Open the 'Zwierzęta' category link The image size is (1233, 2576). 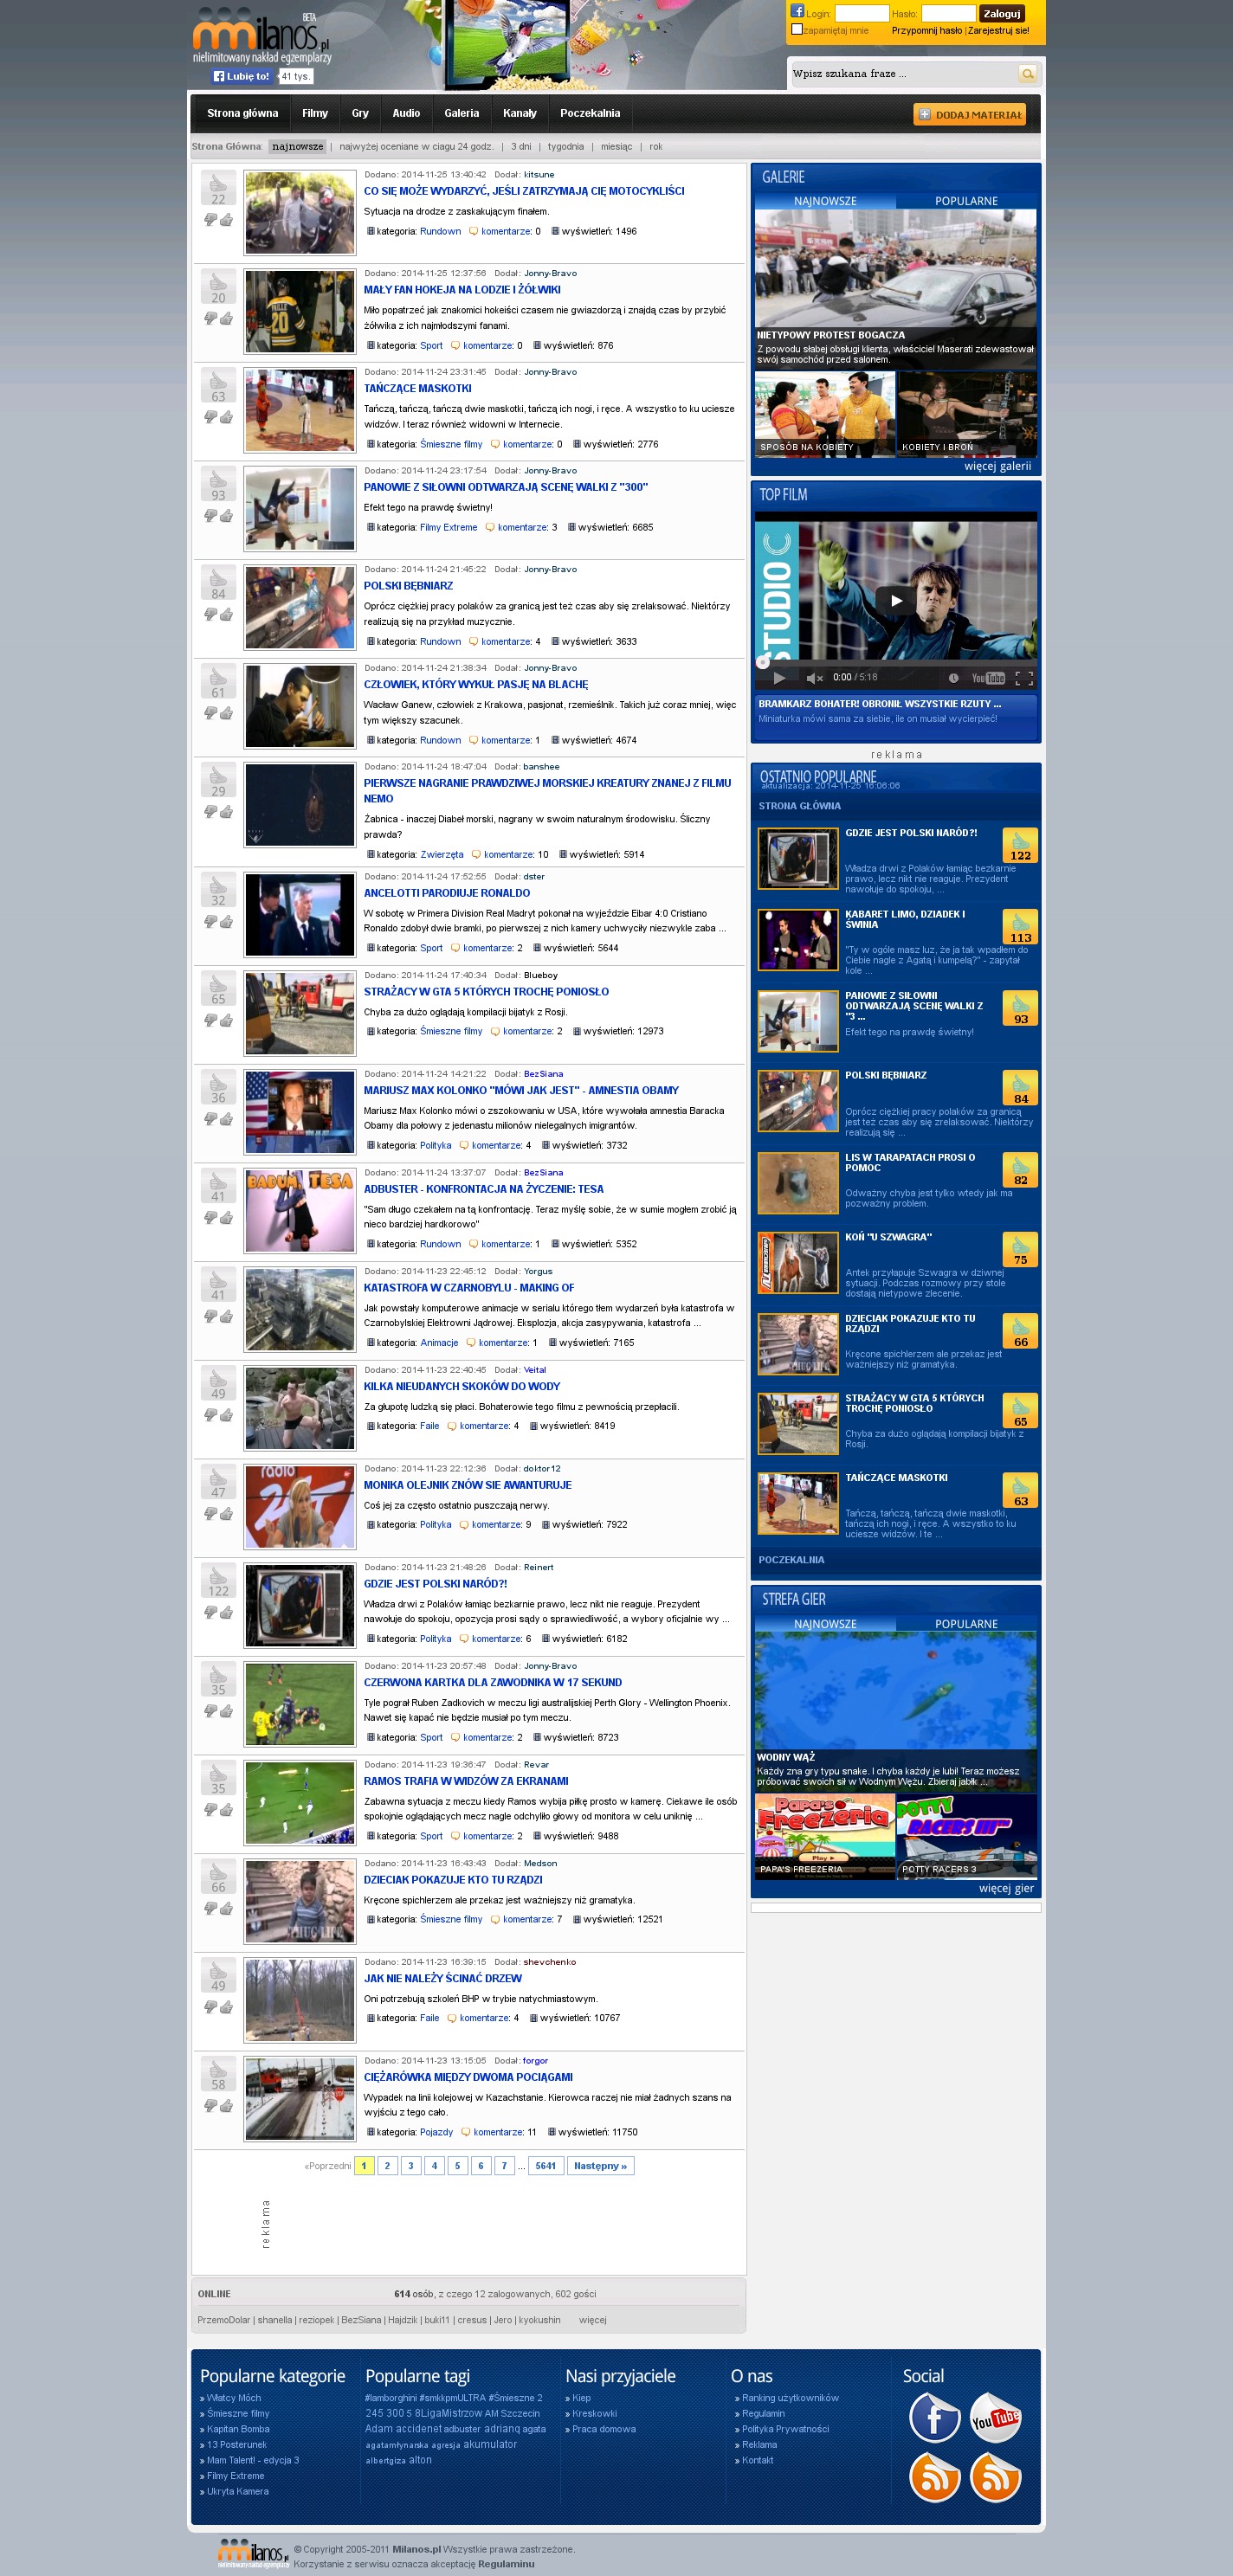(442, 855)
